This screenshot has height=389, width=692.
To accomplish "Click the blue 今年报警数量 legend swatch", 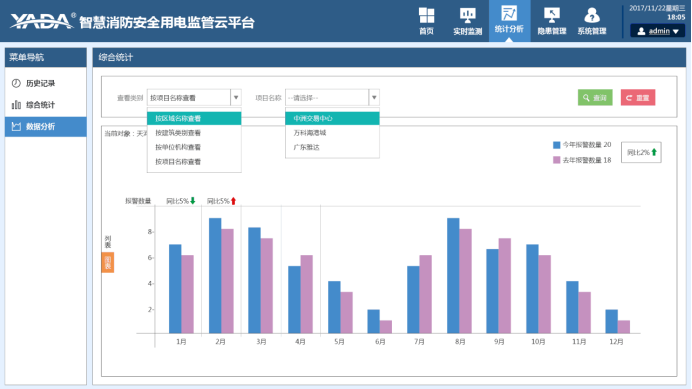I will pyautogui.click(x=557, y=145).
